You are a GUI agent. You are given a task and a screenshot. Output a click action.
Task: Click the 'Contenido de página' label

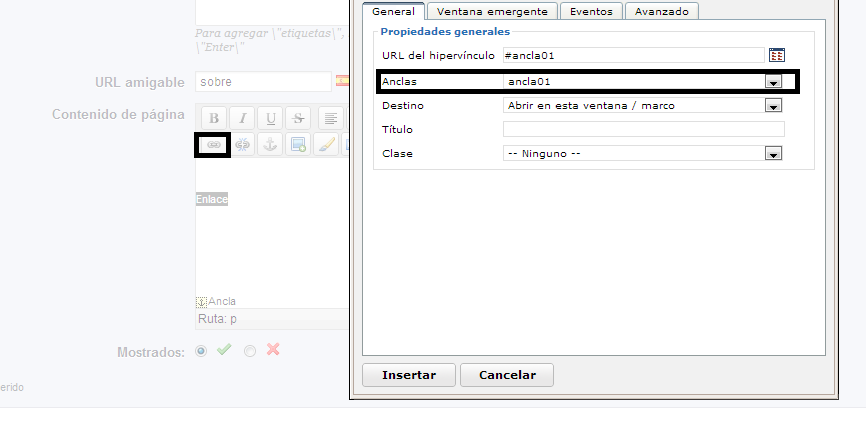click(x=118, y=115)
